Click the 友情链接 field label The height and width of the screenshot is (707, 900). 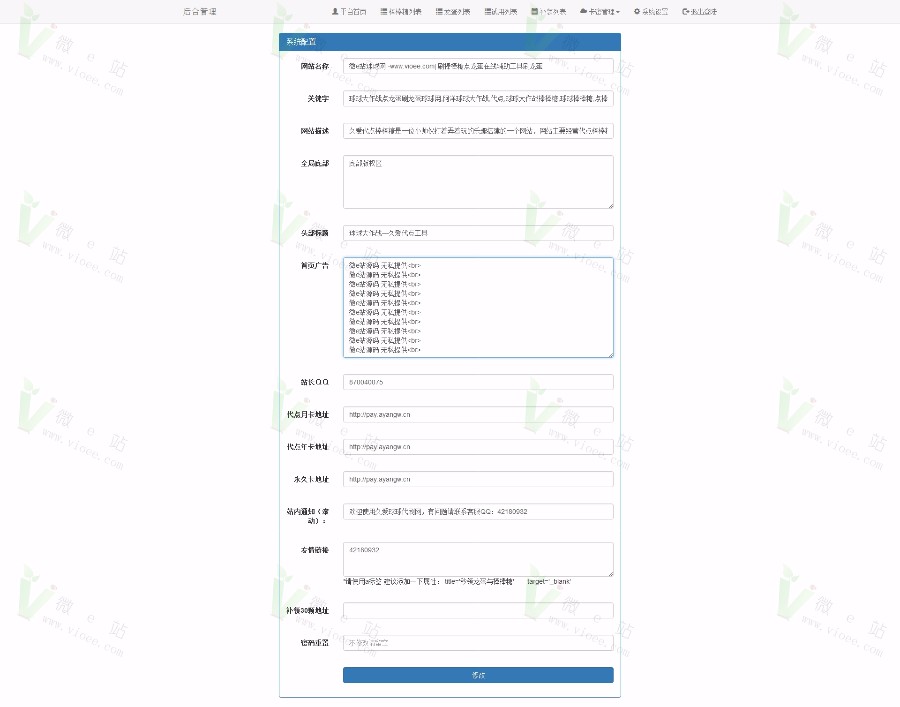coord(315,550)
